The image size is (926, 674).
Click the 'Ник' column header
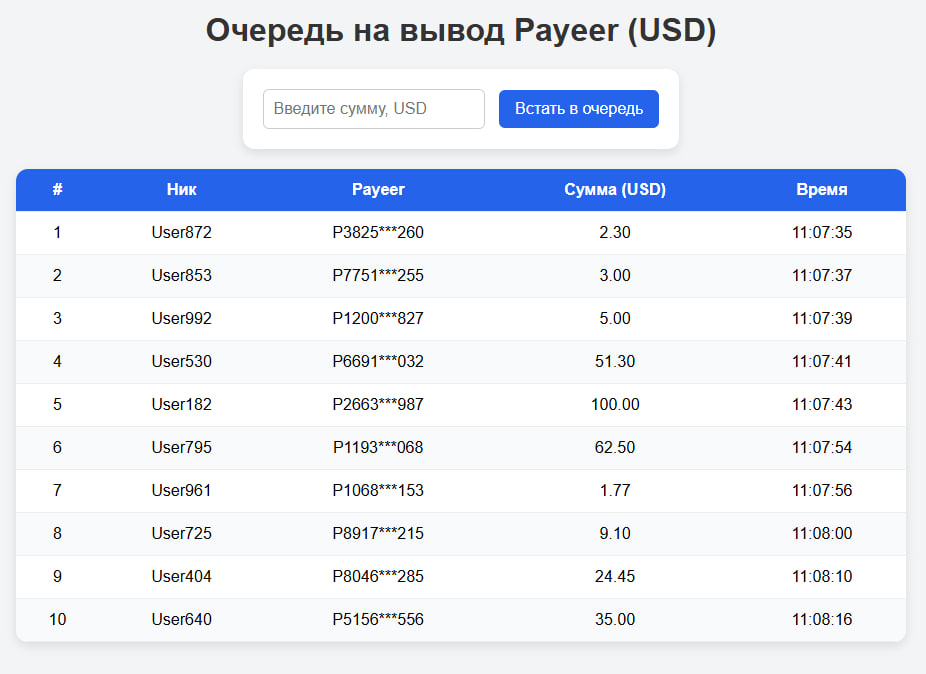(x=182, y=189)
